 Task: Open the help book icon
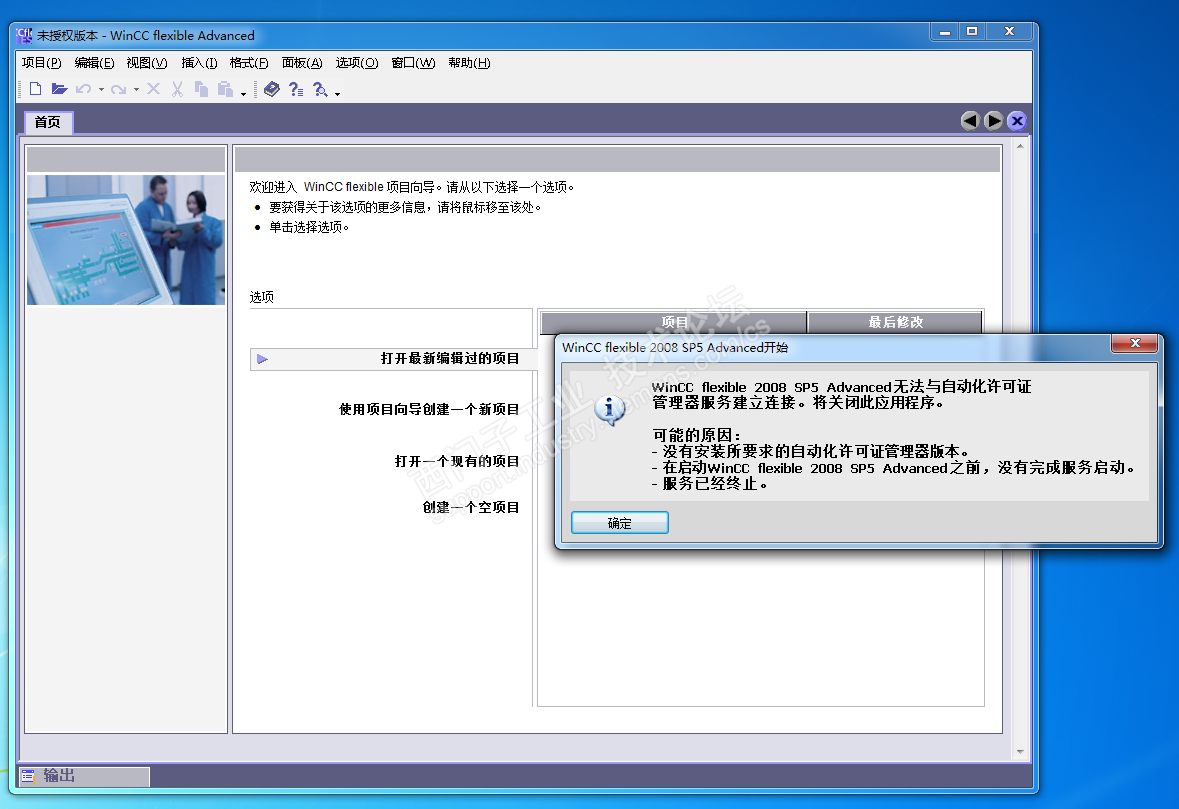(272, 89)
